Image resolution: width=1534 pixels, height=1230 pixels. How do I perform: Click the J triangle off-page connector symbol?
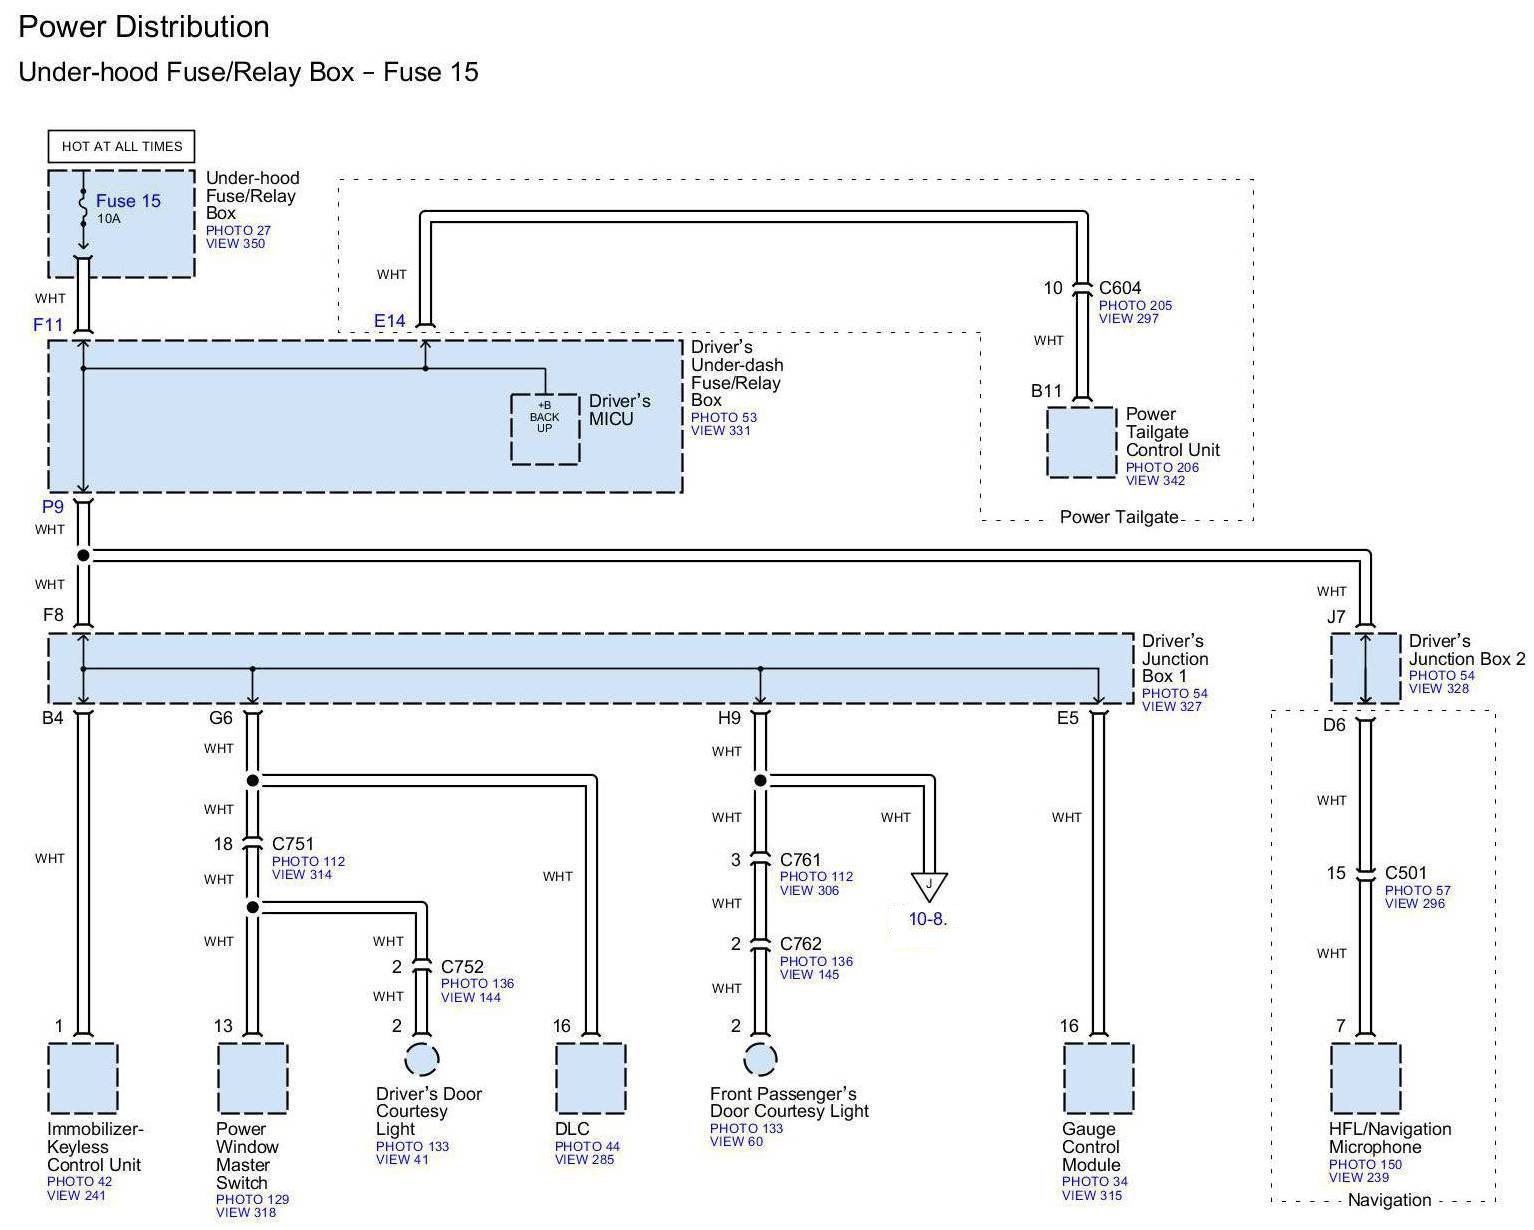coord(929,886)
